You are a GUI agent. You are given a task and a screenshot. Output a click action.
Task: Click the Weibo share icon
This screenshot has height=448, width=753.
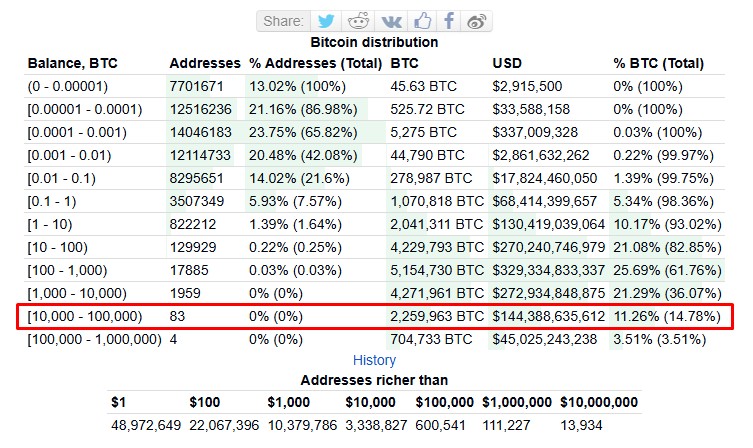click(476, 21)
